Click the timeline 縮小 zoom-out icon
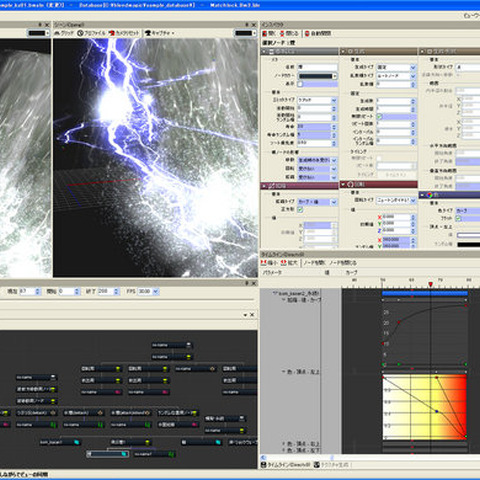This screenshot has width=480, height=480. pyautogui.click(x=265, y=263)
